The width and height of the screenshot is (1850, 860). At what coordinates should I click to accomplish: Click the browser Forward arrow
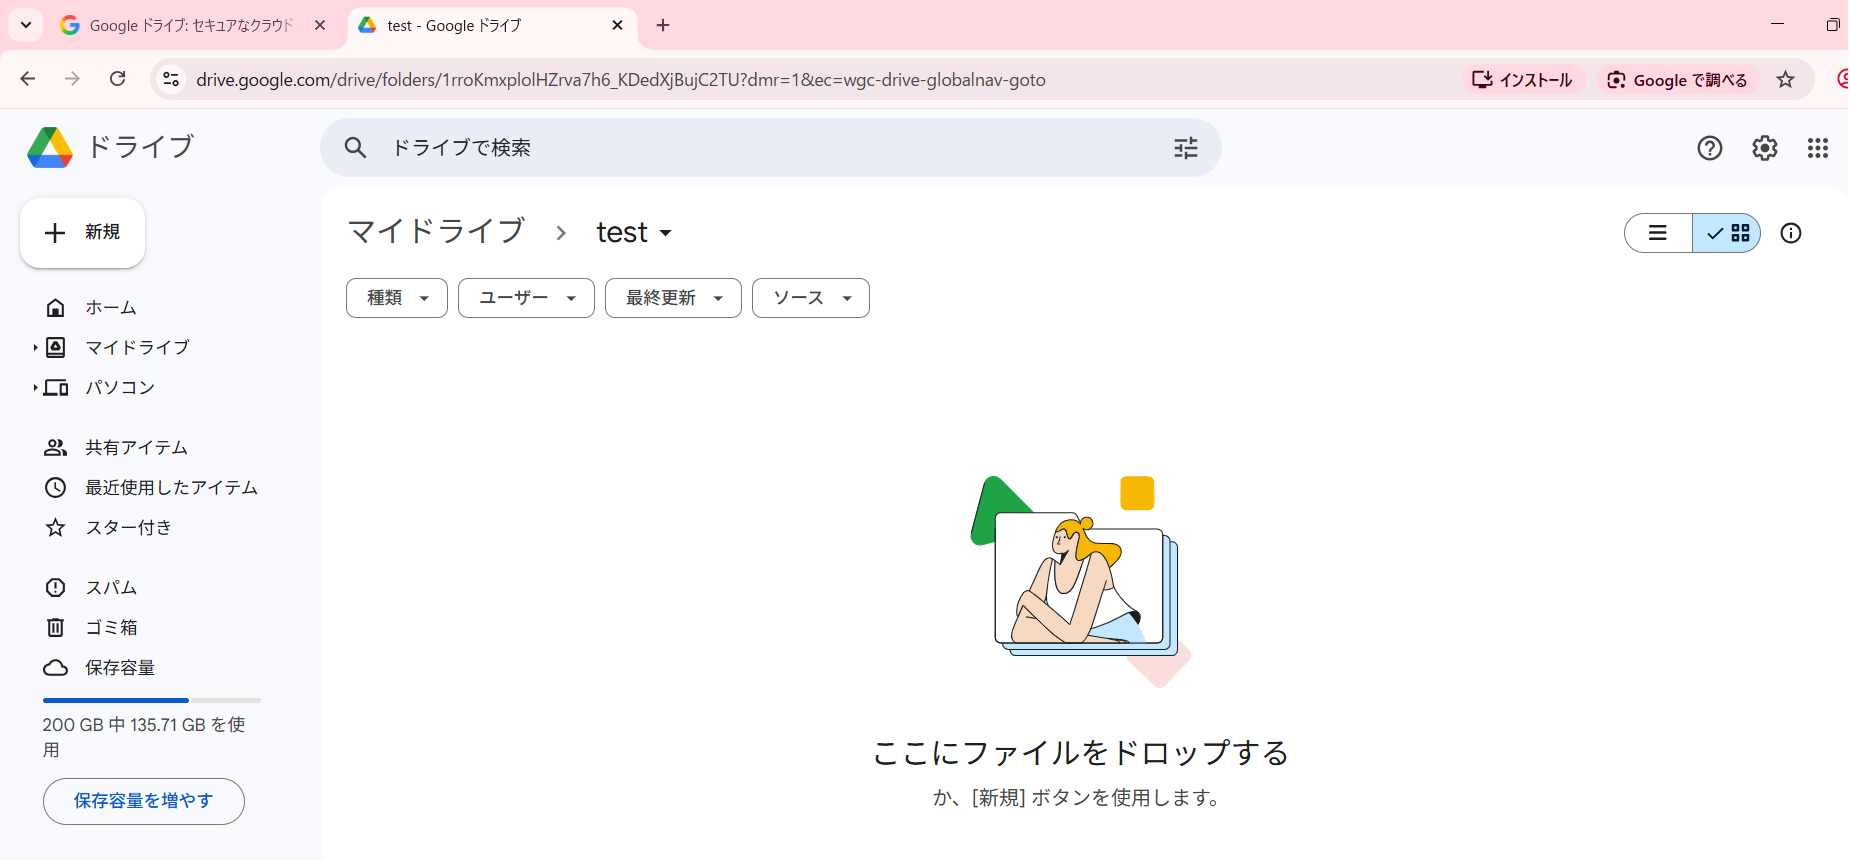72,79
